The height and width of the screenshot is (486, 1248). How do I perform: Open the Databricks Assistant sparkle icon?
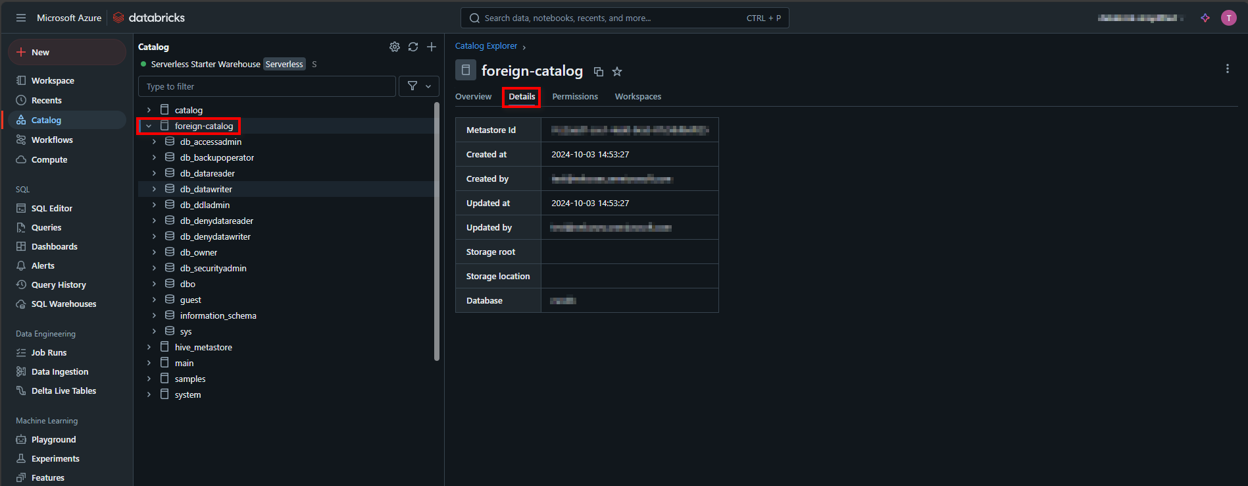1205,18
